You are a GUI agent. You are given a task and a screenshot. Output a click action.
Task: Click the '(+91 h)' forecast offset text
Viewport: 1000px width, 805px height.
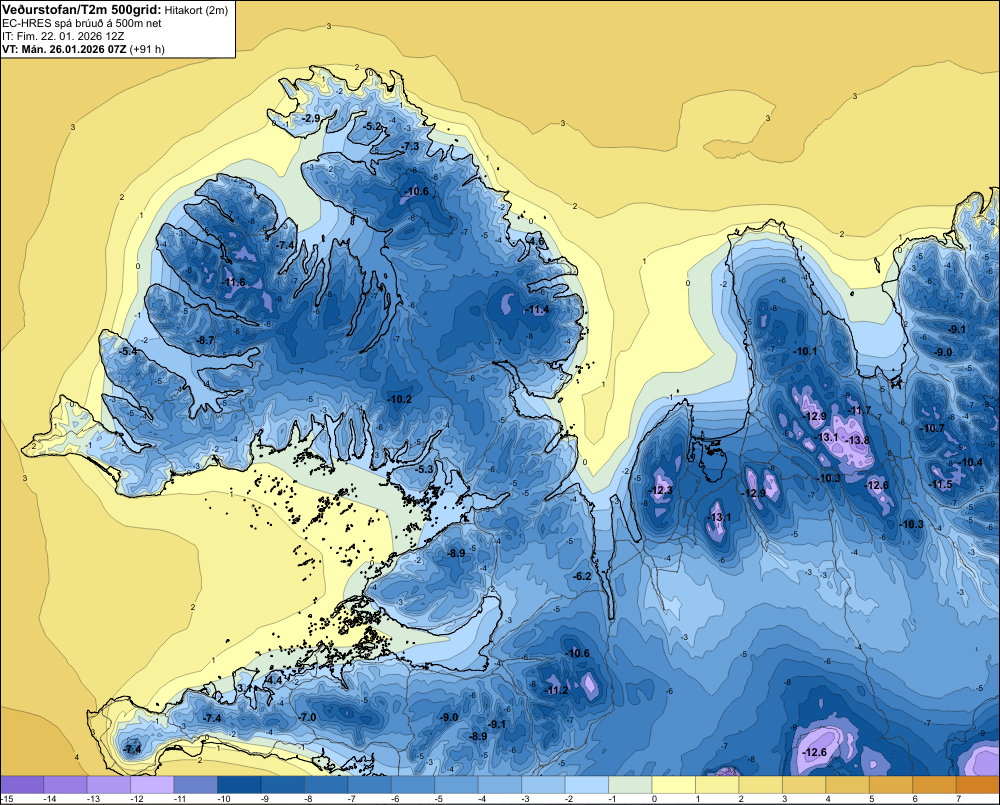[x=147, y=49]
